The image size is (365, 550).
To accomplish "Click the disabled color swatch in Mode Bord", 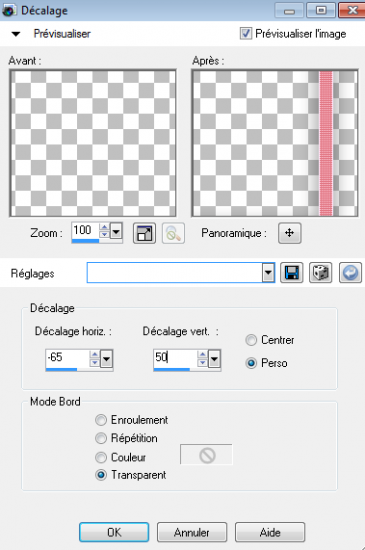I will tap(206, 455).
